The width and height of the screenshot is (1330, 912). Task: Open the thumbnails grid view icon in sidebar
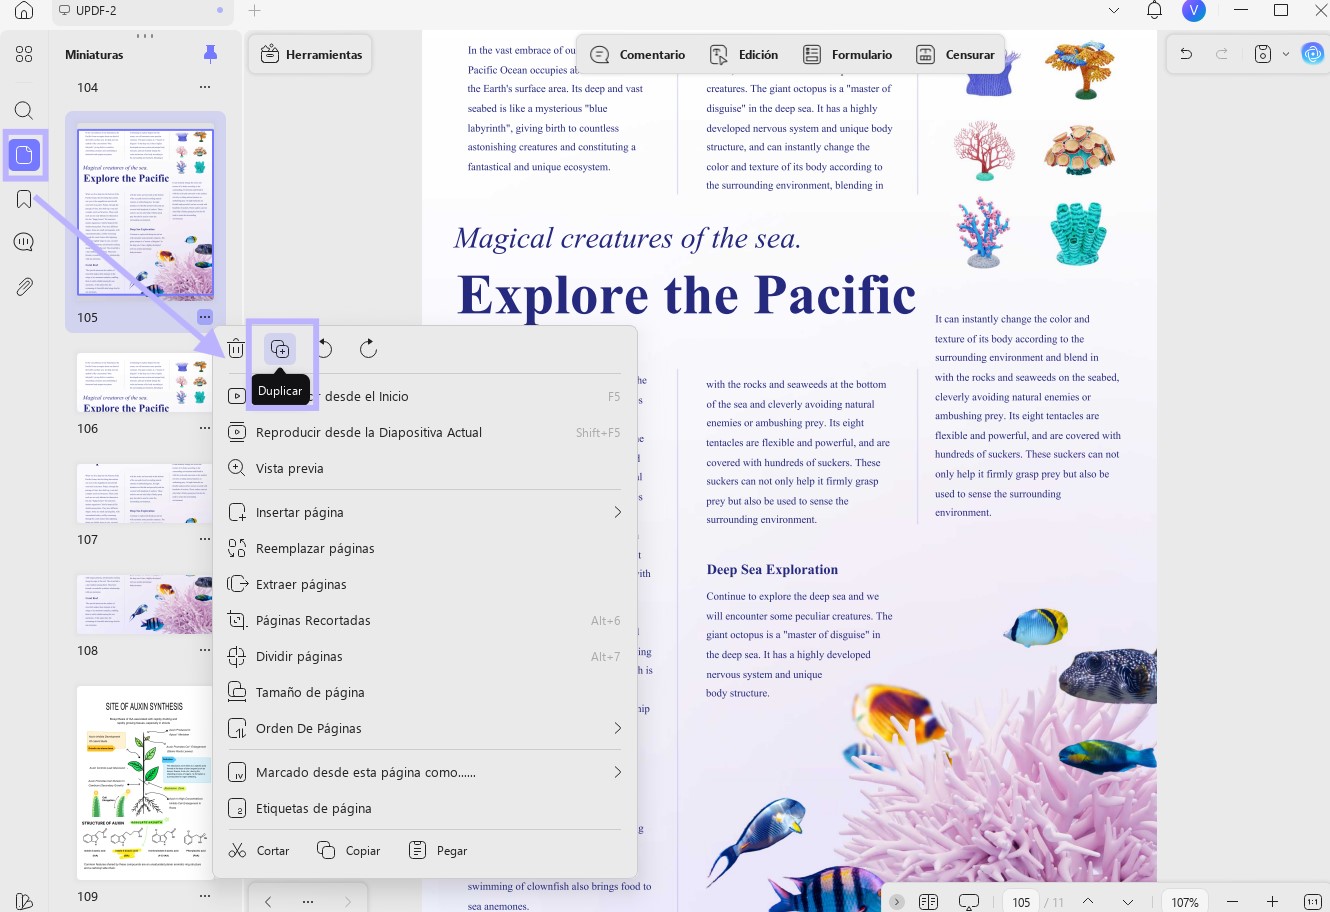(x=24, y=55)
